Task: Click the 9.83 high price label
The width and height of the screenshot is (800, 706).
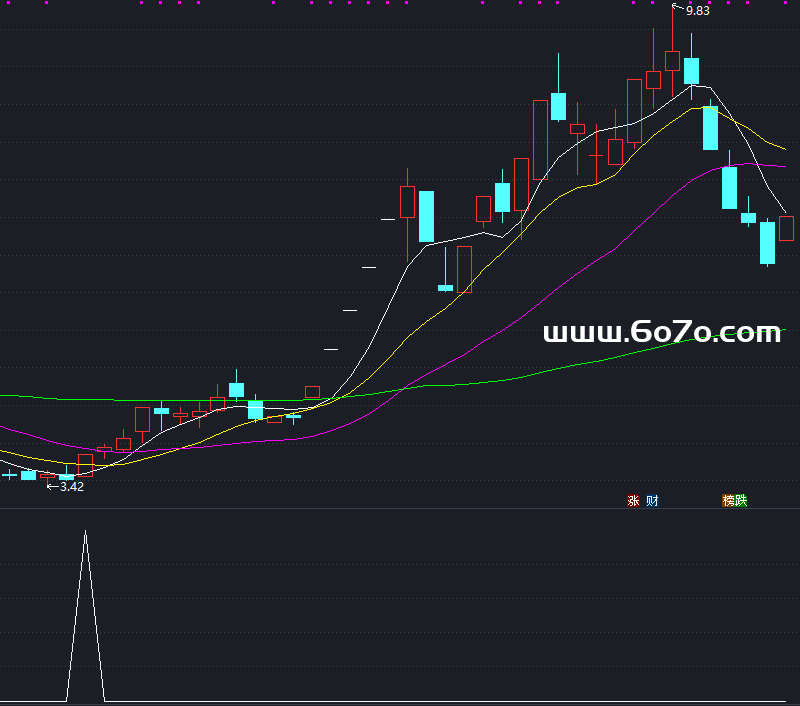Action: pos(697,11)
